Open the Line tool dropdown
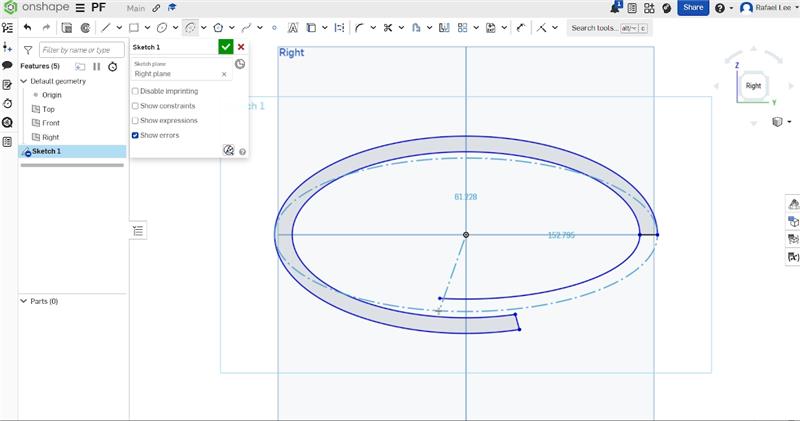800x421 pixels. 119,28
